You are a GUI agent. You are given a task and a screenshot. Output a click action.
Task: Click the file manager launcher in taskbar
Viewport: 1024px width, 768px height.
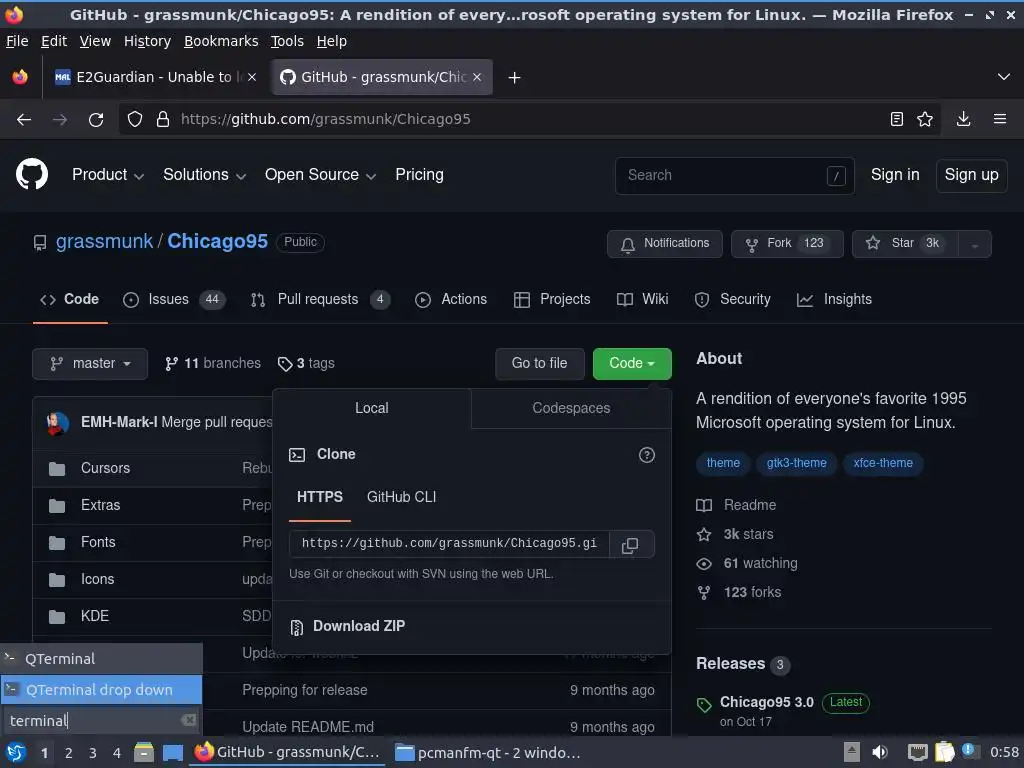coord(144,752)
